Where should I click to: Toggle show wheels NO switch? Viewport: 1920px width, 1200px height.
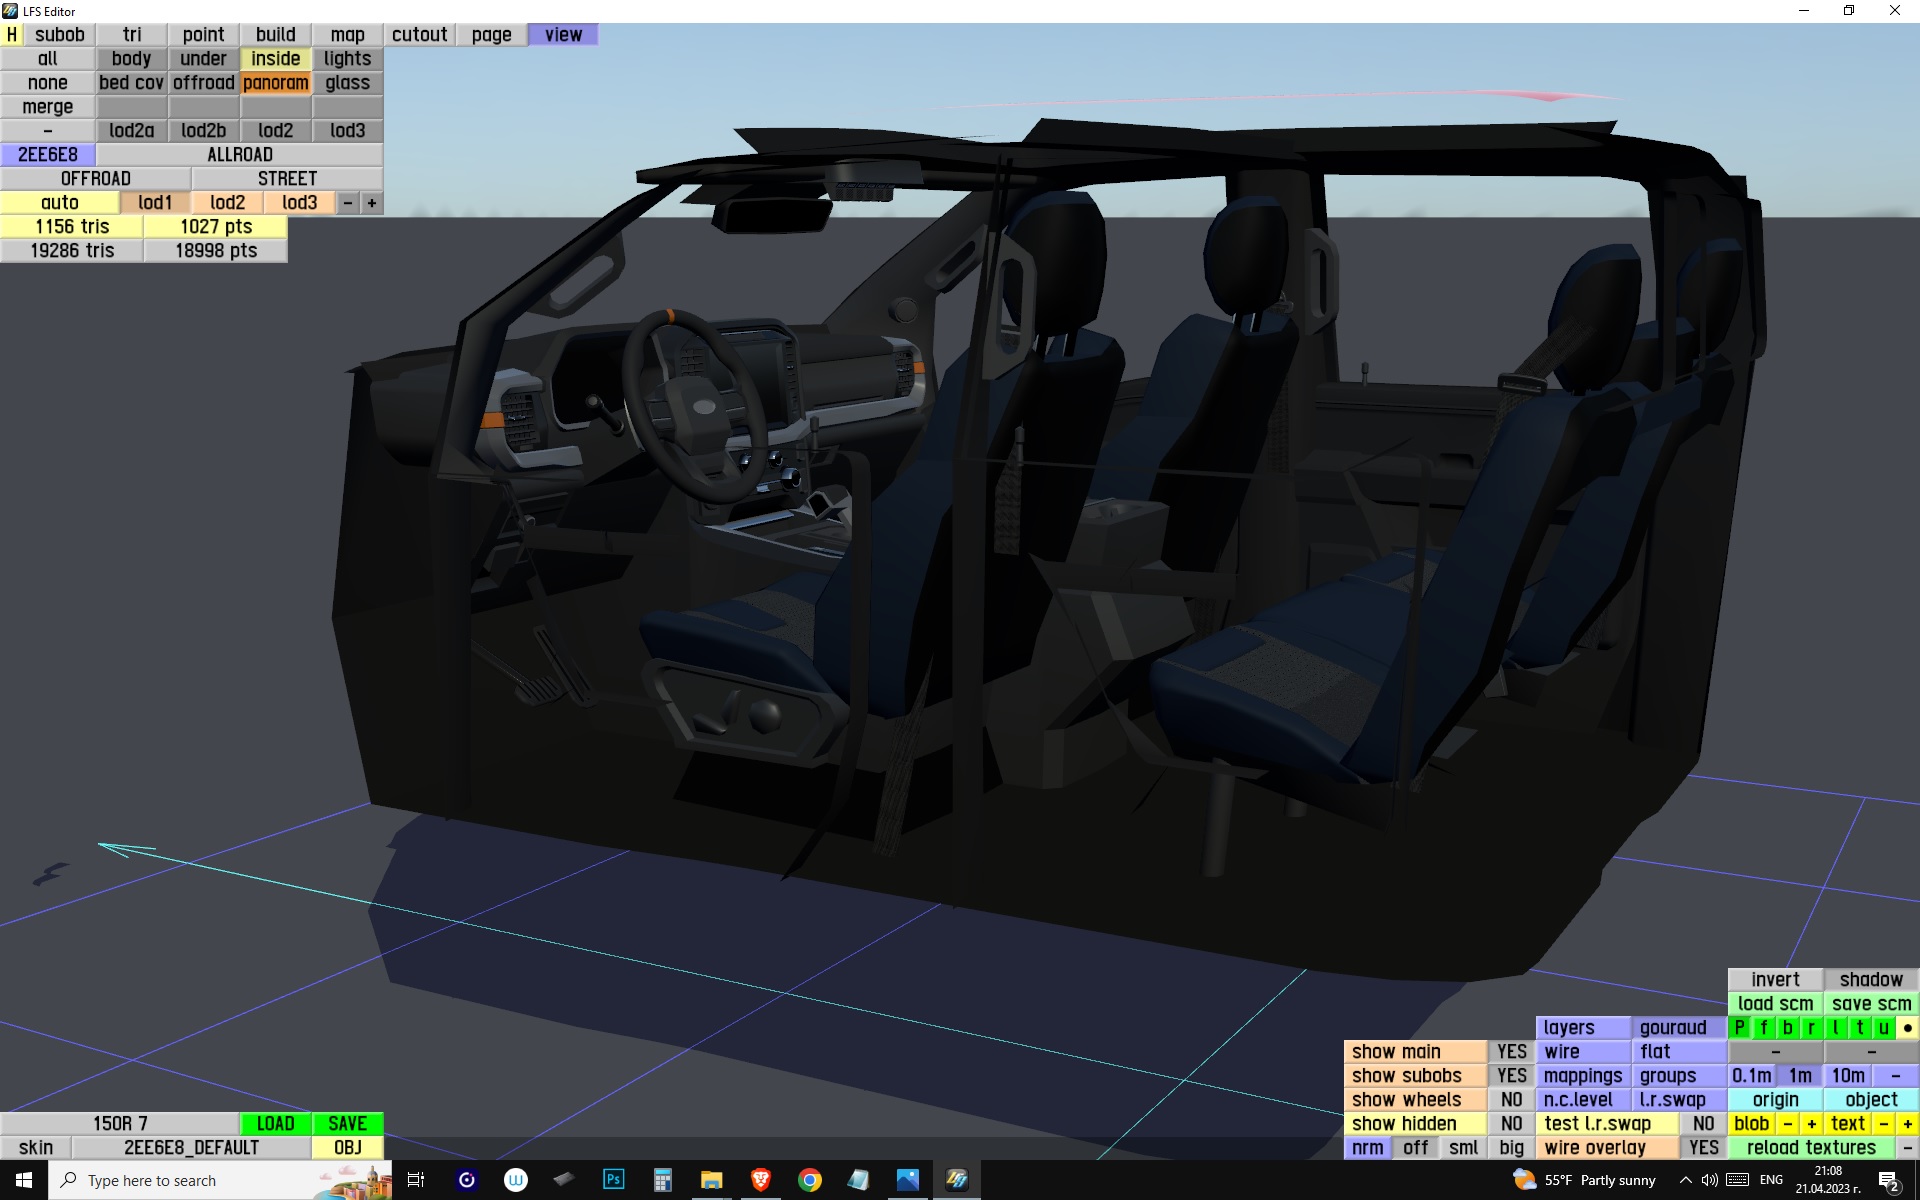click(1511, 1099)
